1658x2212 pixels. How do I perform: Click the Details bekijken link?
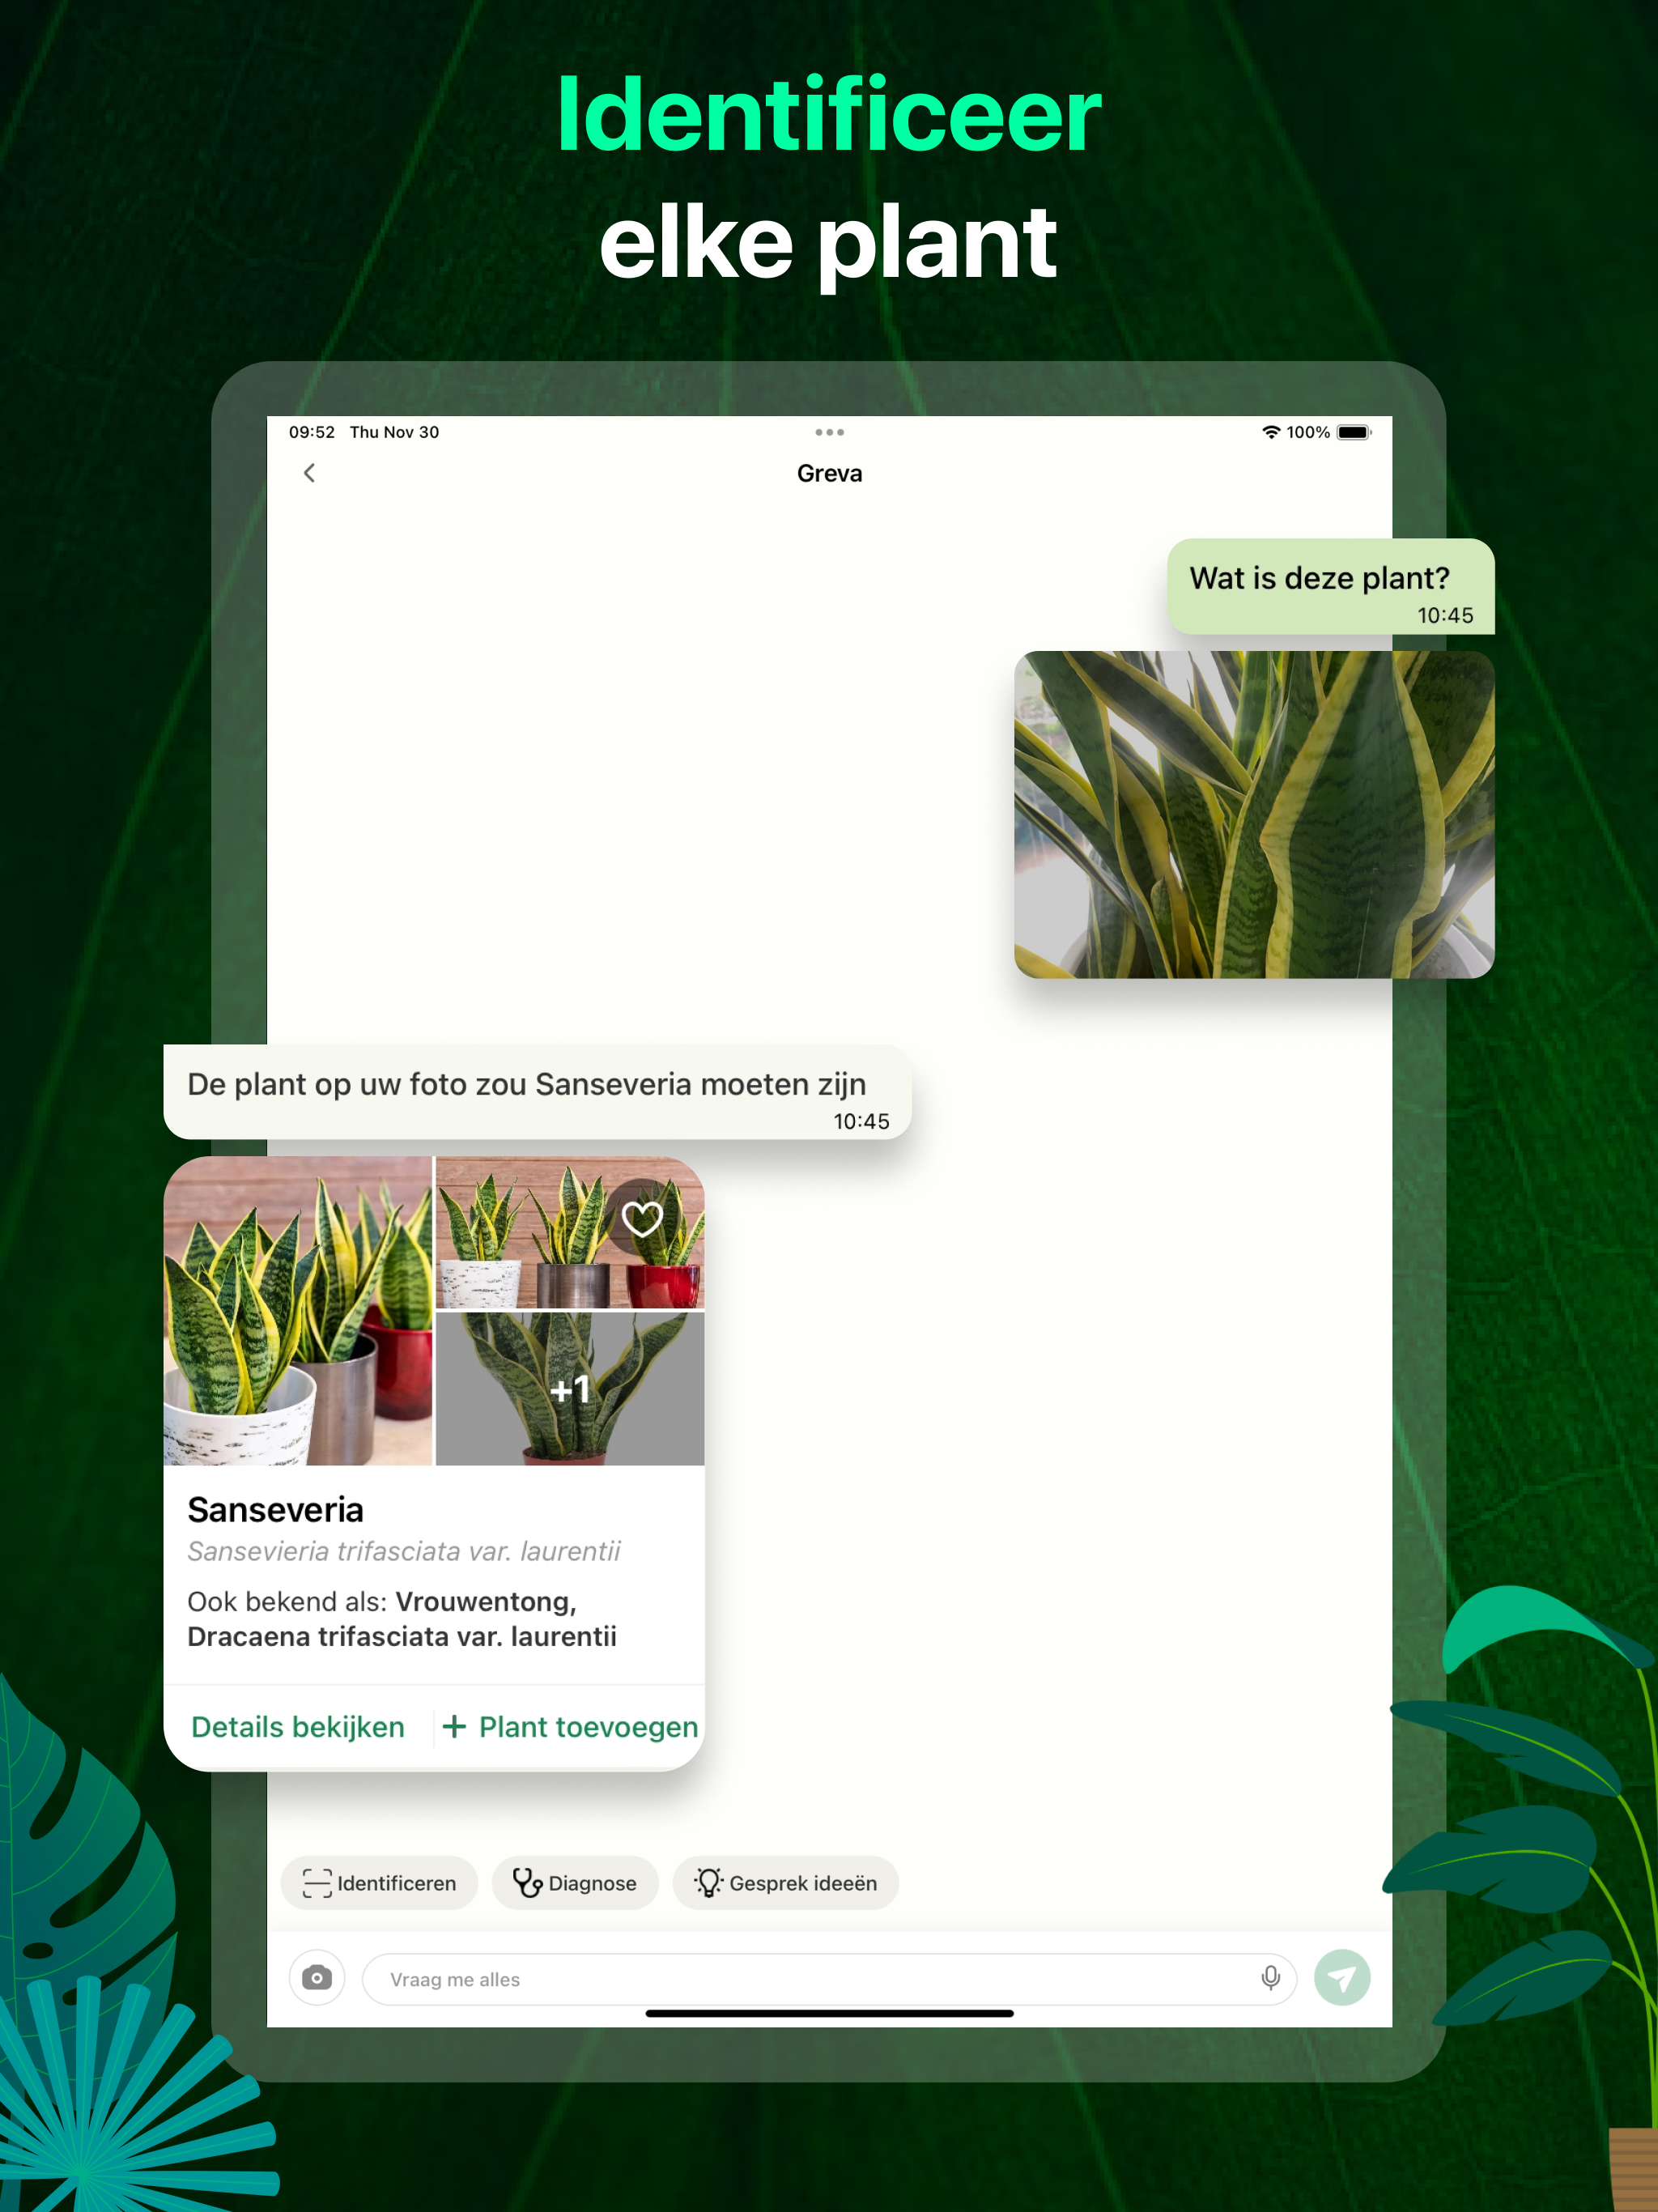click(x=298, y=1727)
